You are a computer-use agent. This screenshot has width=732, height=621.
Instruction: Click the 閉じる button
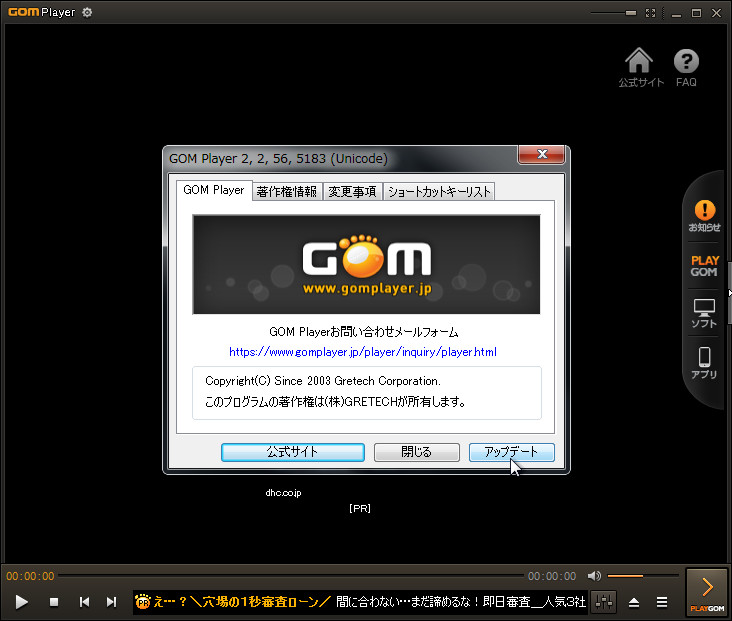(x=416, y=452)
